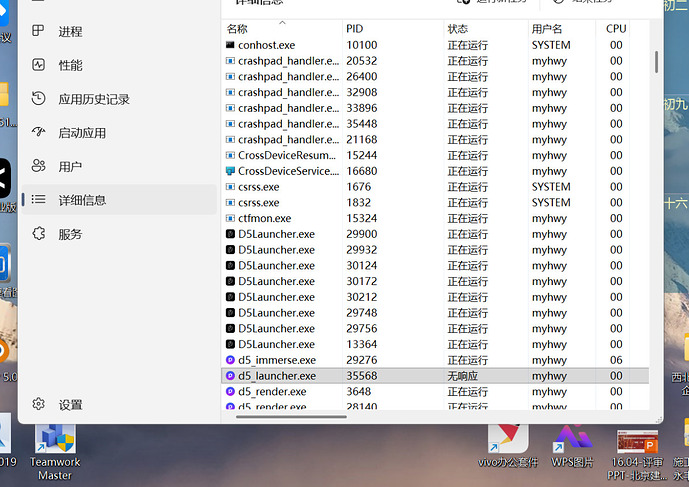Screen dimensions: 689x487
Task: Click the 应用历史记录 clock icon
Action: click(38, 98)
